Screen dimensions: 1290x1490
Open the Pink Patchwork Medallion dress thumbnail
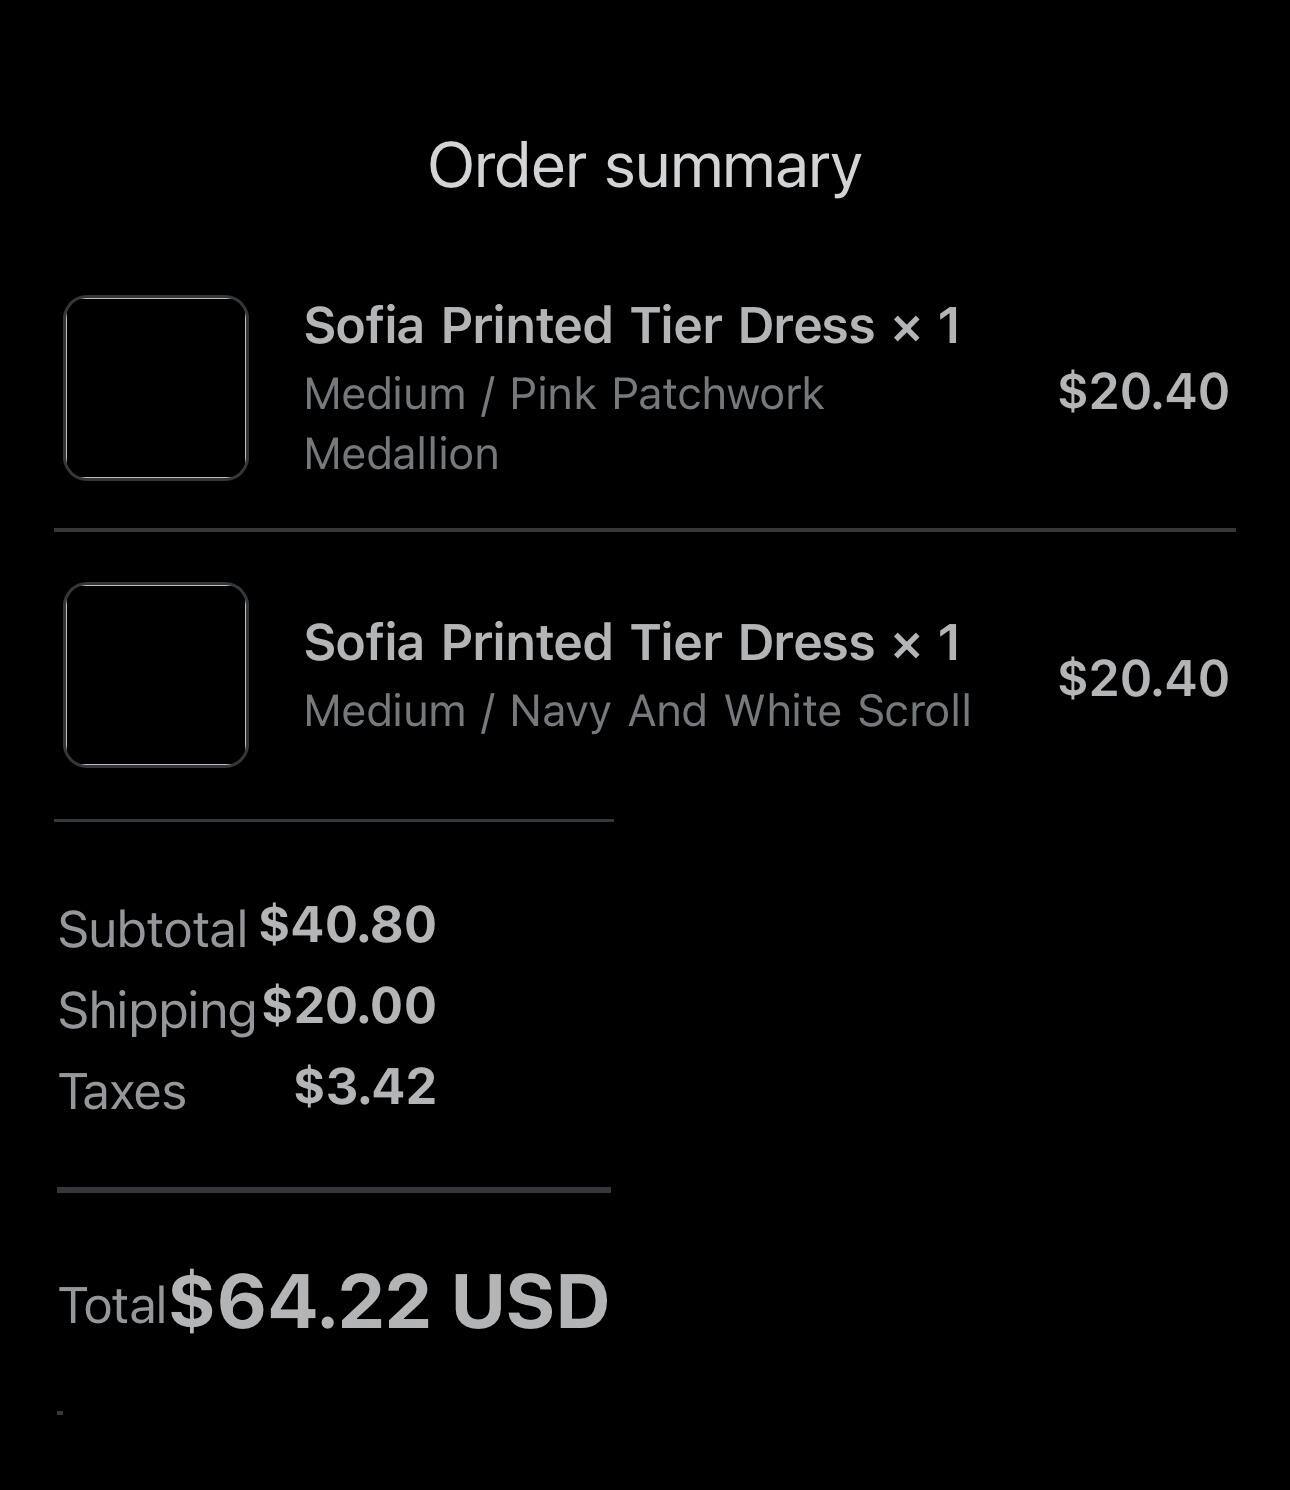click(x=156, y=388)
